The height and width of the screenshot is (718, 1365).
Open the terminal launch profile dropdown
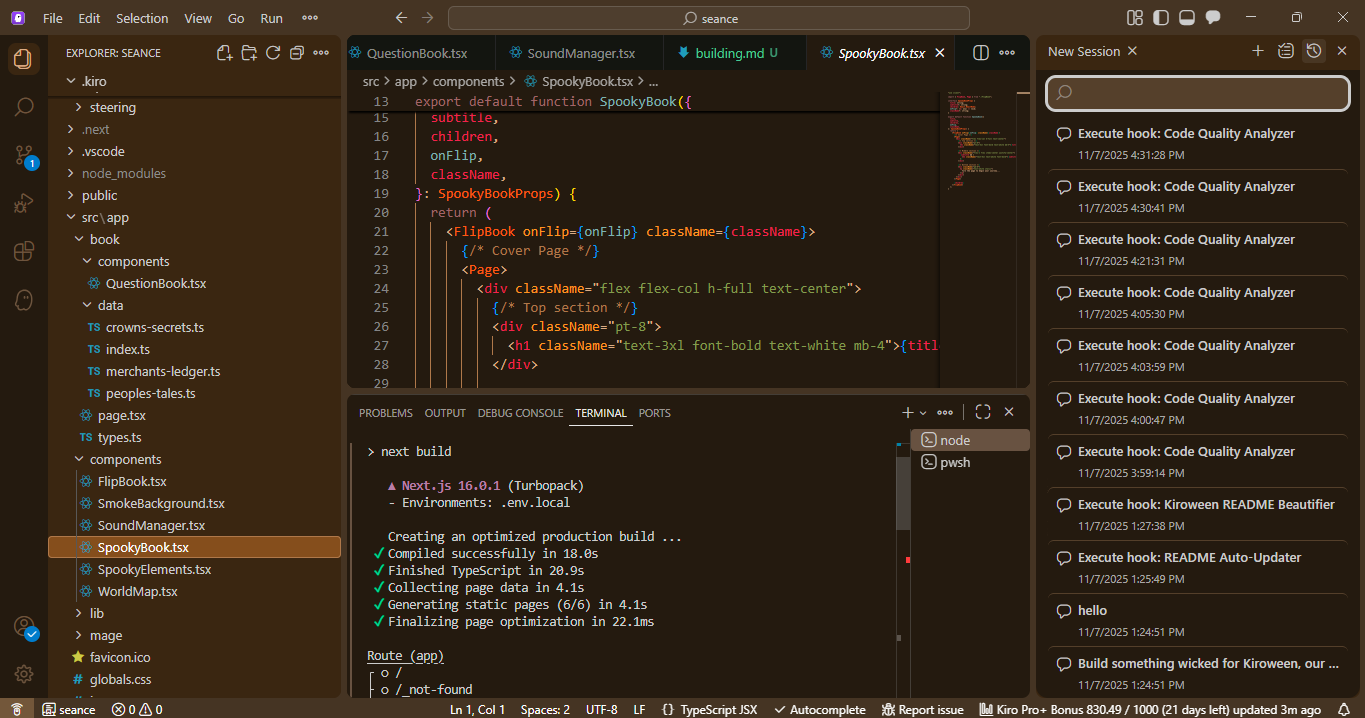[x=923, y=413]
